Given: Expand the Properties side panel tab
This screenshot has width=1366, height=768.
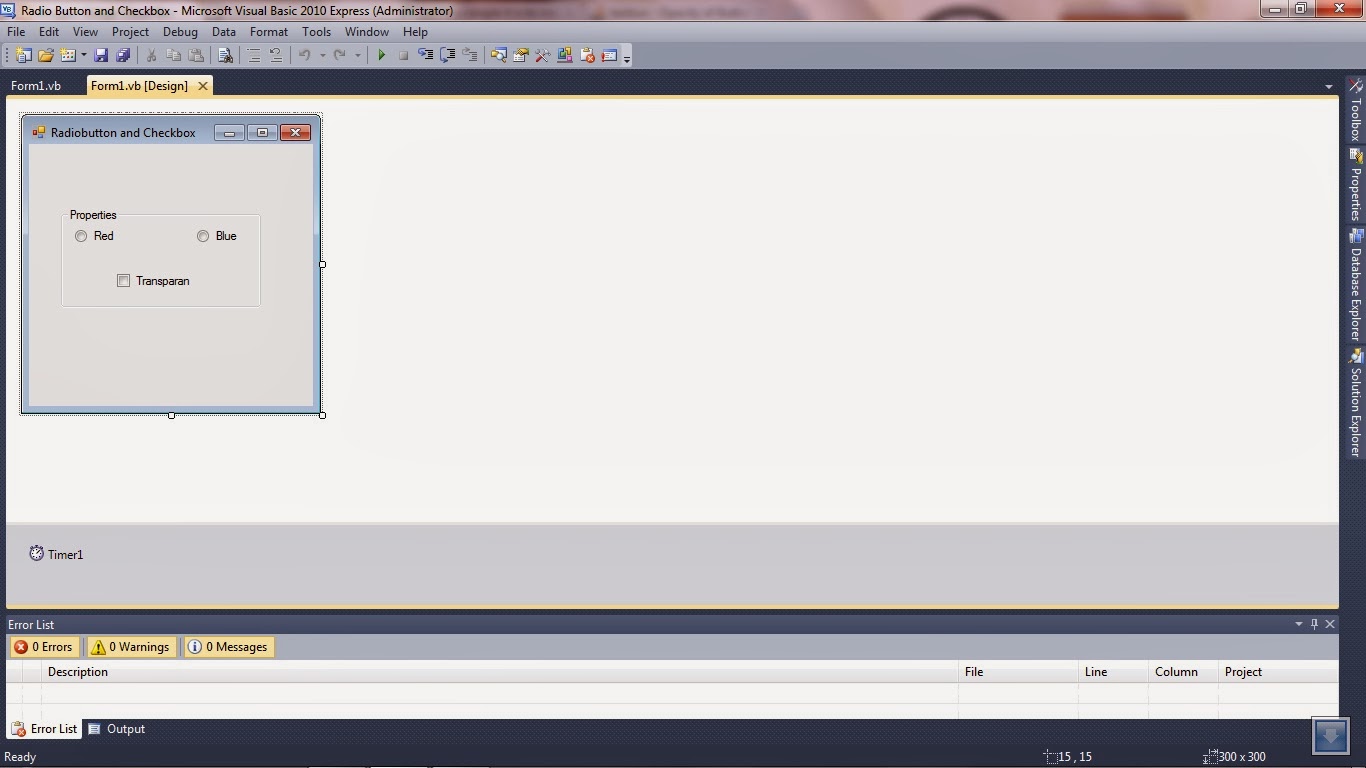Looking at the screenshot, I should tap(1356, 185).
